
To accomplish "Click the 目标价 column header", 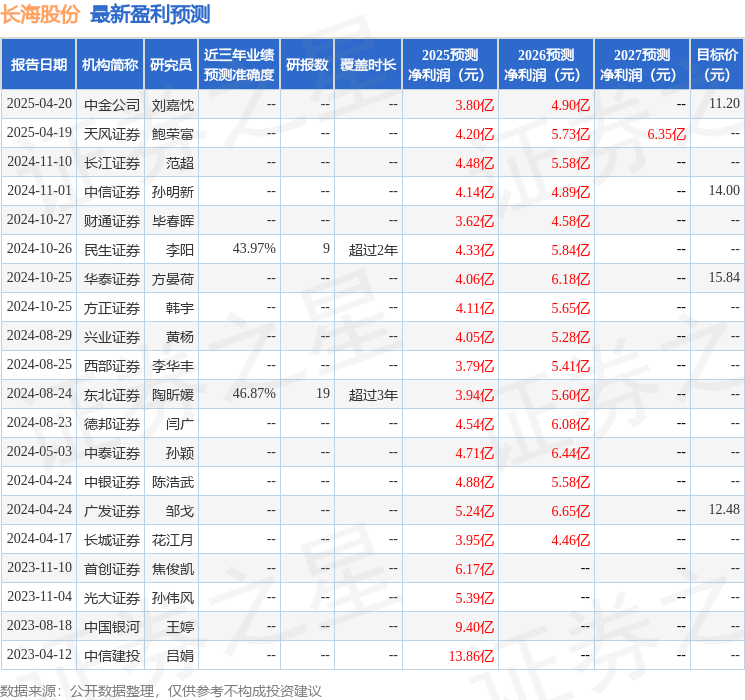I will (x=717, y=65).
